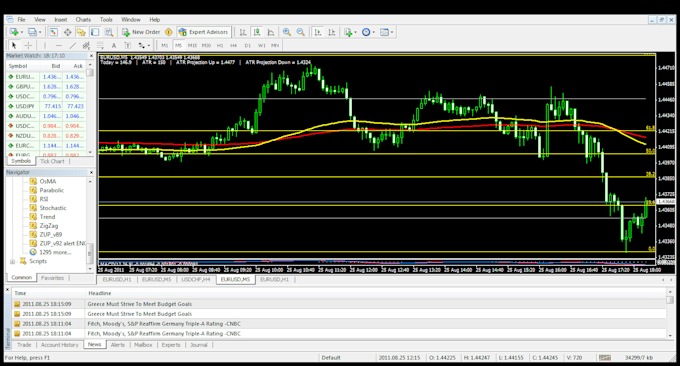Select the ZigZag indicator
The height and width of the screenshot is (366, 680).
point(49,226)
